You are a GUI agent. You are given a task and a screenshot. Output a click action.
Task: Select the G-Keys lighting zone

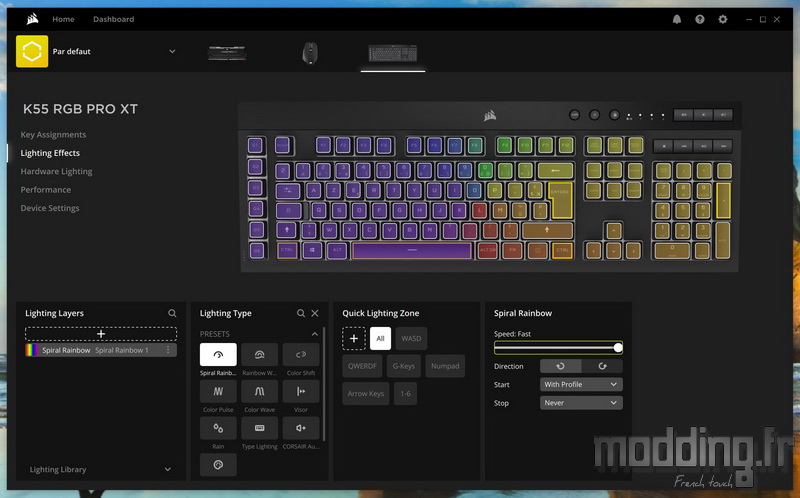pyautogui.click(x=404, y=366)
